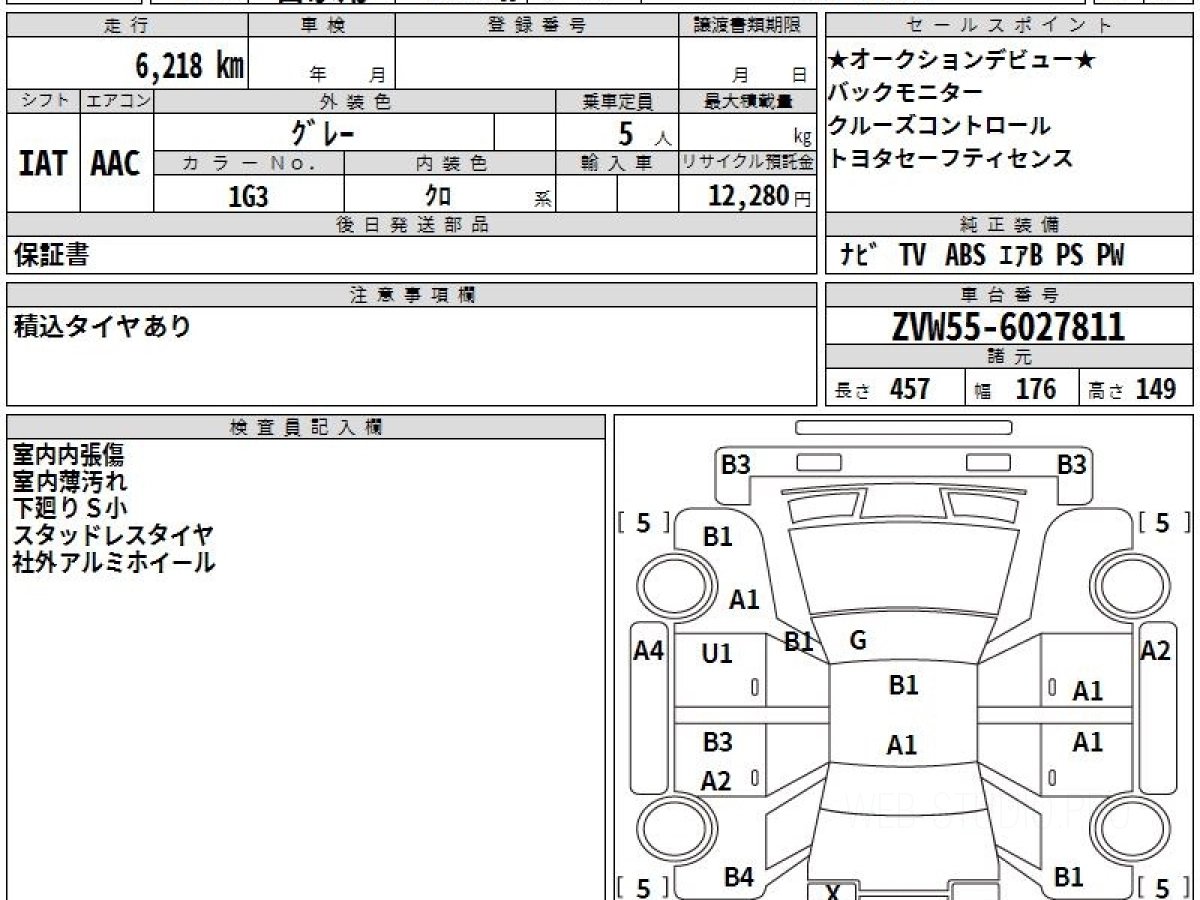This screenshot has height=900, width=1200.
Task: Select the 検査員記入欄 header
Action: [306, 427]
